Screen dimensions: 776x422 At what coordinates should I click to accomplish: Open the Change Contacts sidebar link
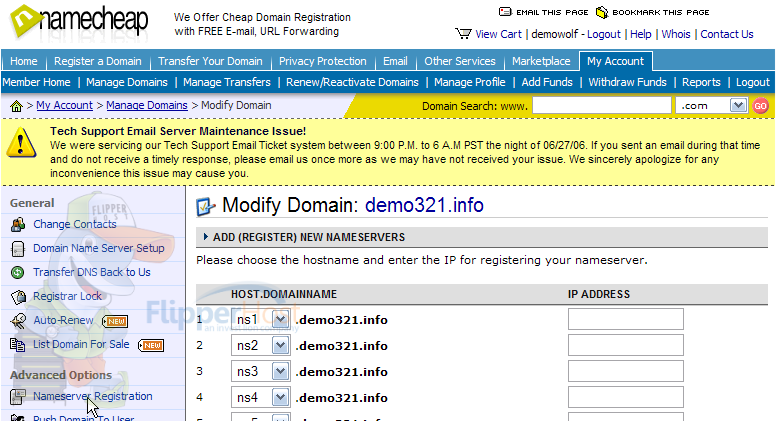point(75,224)
